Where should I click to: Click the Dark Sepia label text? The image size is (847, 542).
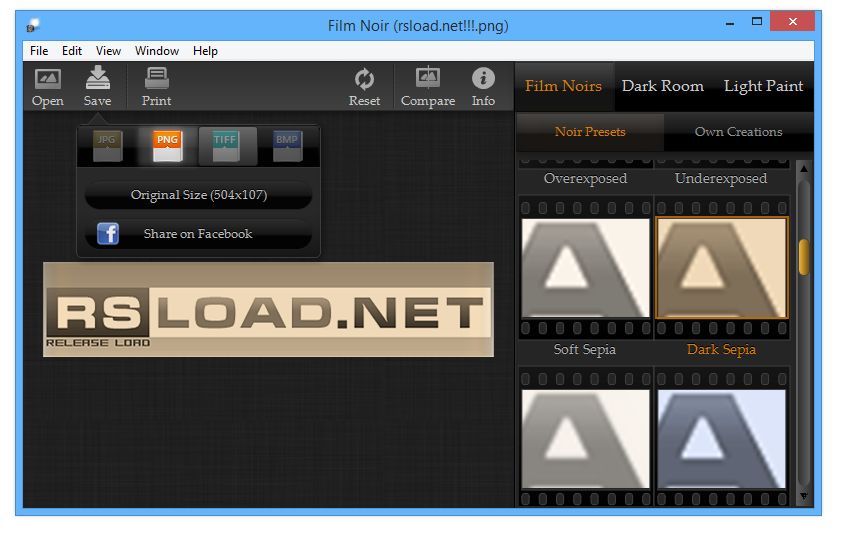[721, 350]
